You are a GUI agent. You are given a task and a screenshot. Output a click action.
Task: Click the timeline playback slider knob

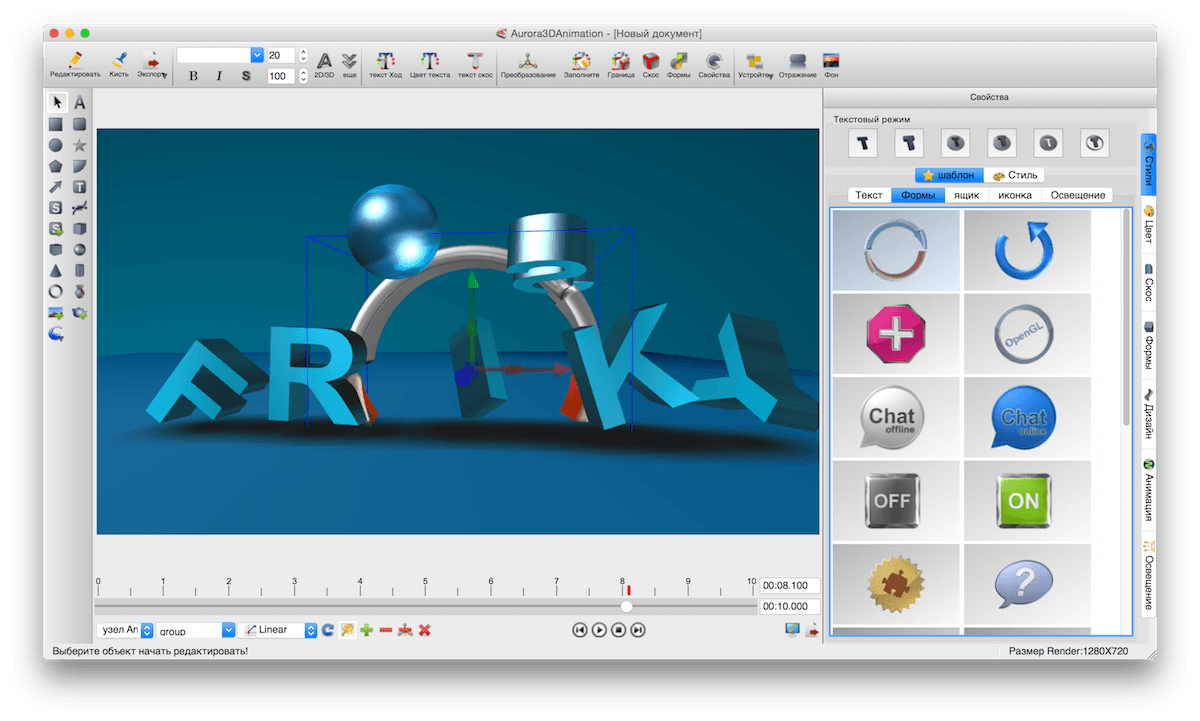(x=626, y=606)
